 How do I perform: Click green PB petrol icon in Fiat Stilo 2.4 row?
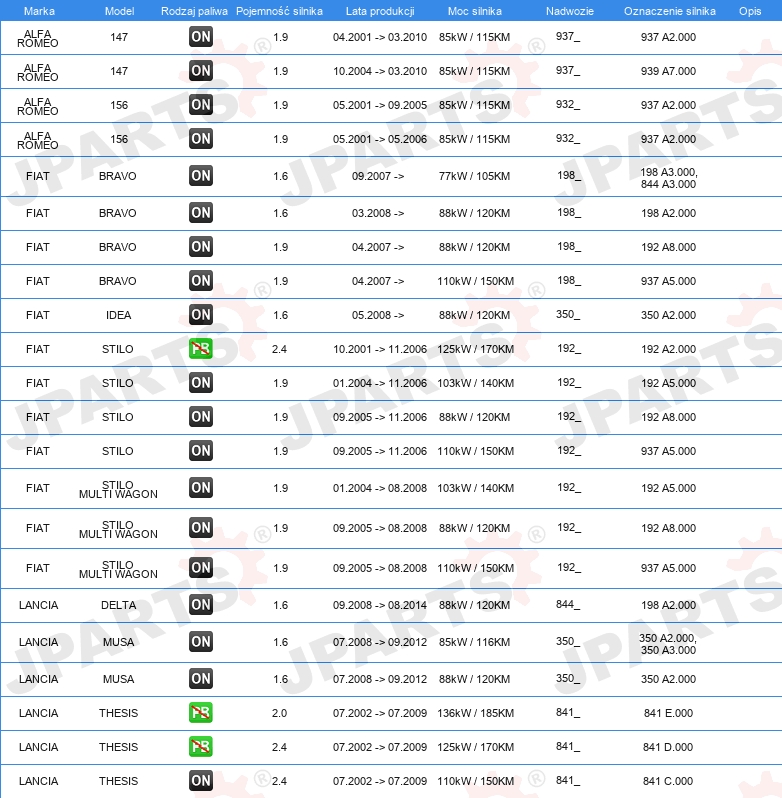coord(200,349)
